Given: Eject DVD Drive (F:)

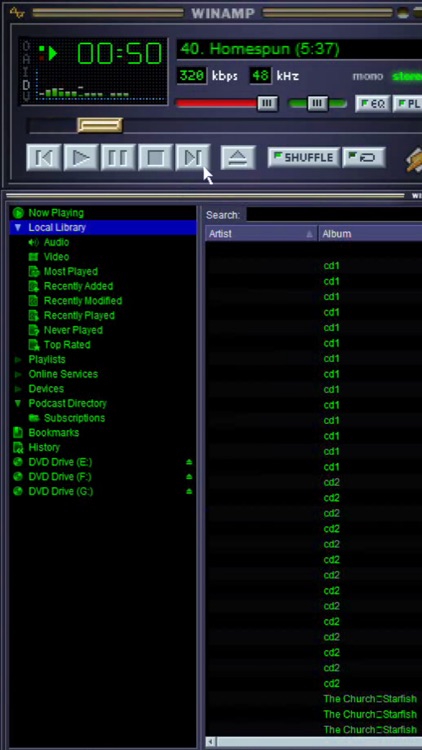Looking at the screenshot, I should click(x=189, y=477).
